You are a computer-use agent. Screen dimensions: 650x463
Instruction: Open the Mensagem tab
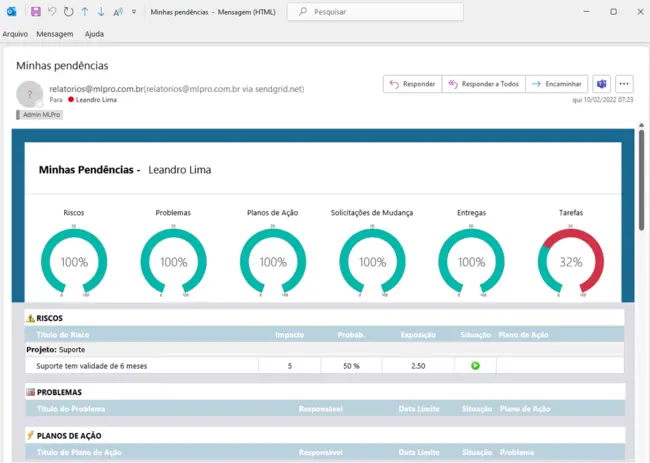point(55,34)
